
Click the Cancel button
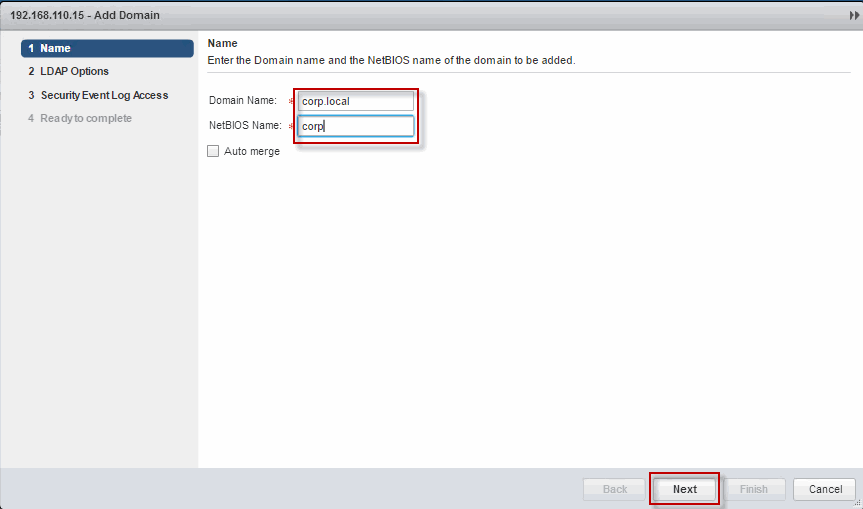(824, 489)
